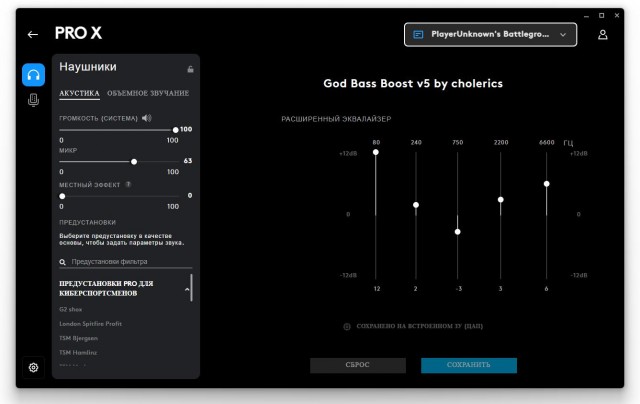This screenshot has width=640, height=404.
Task: Click the МИКР volume slider handle
Action: 134,162
